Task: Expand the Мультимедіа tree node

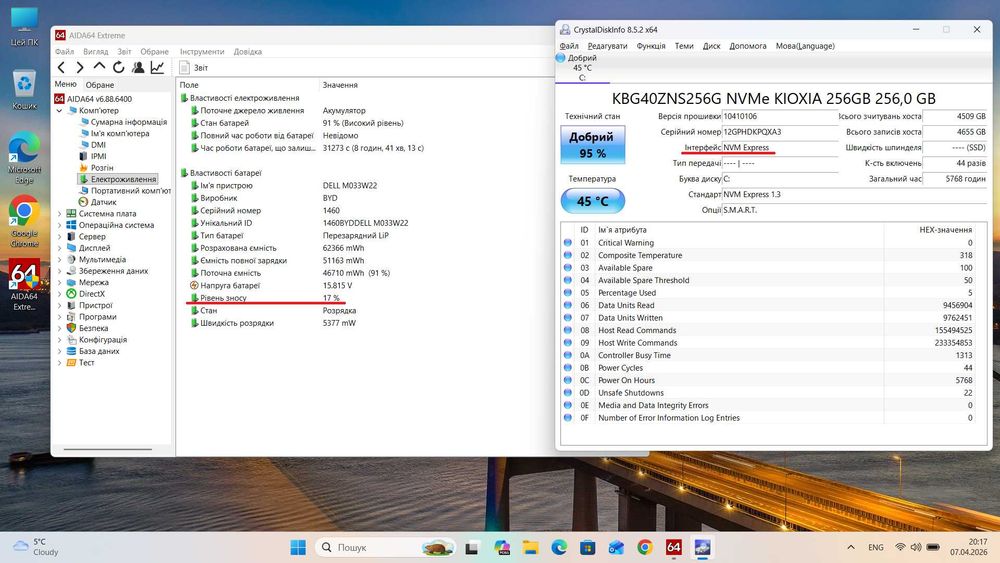Action: coord(59,260)
